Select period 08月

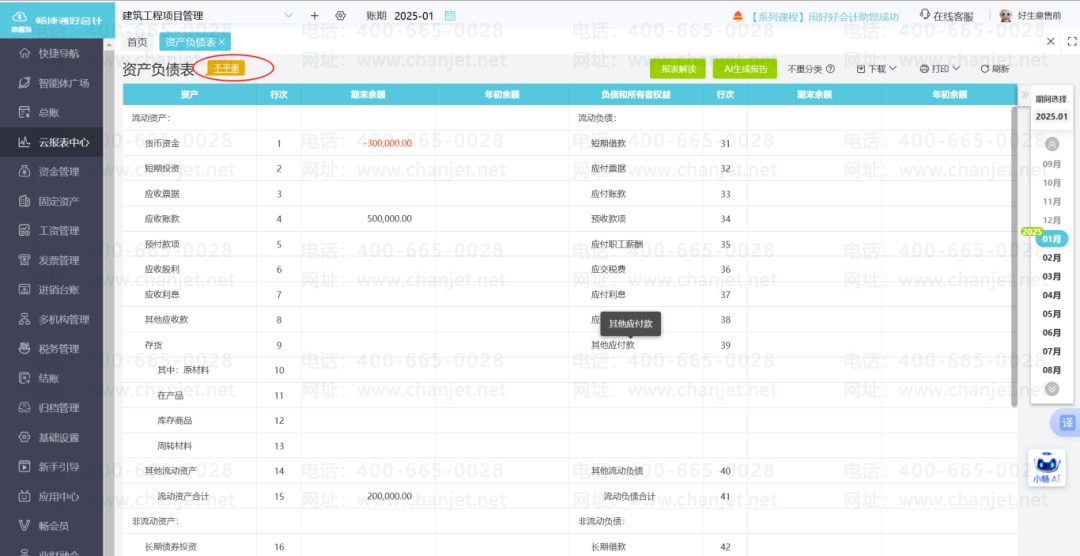pos(1052,370)
